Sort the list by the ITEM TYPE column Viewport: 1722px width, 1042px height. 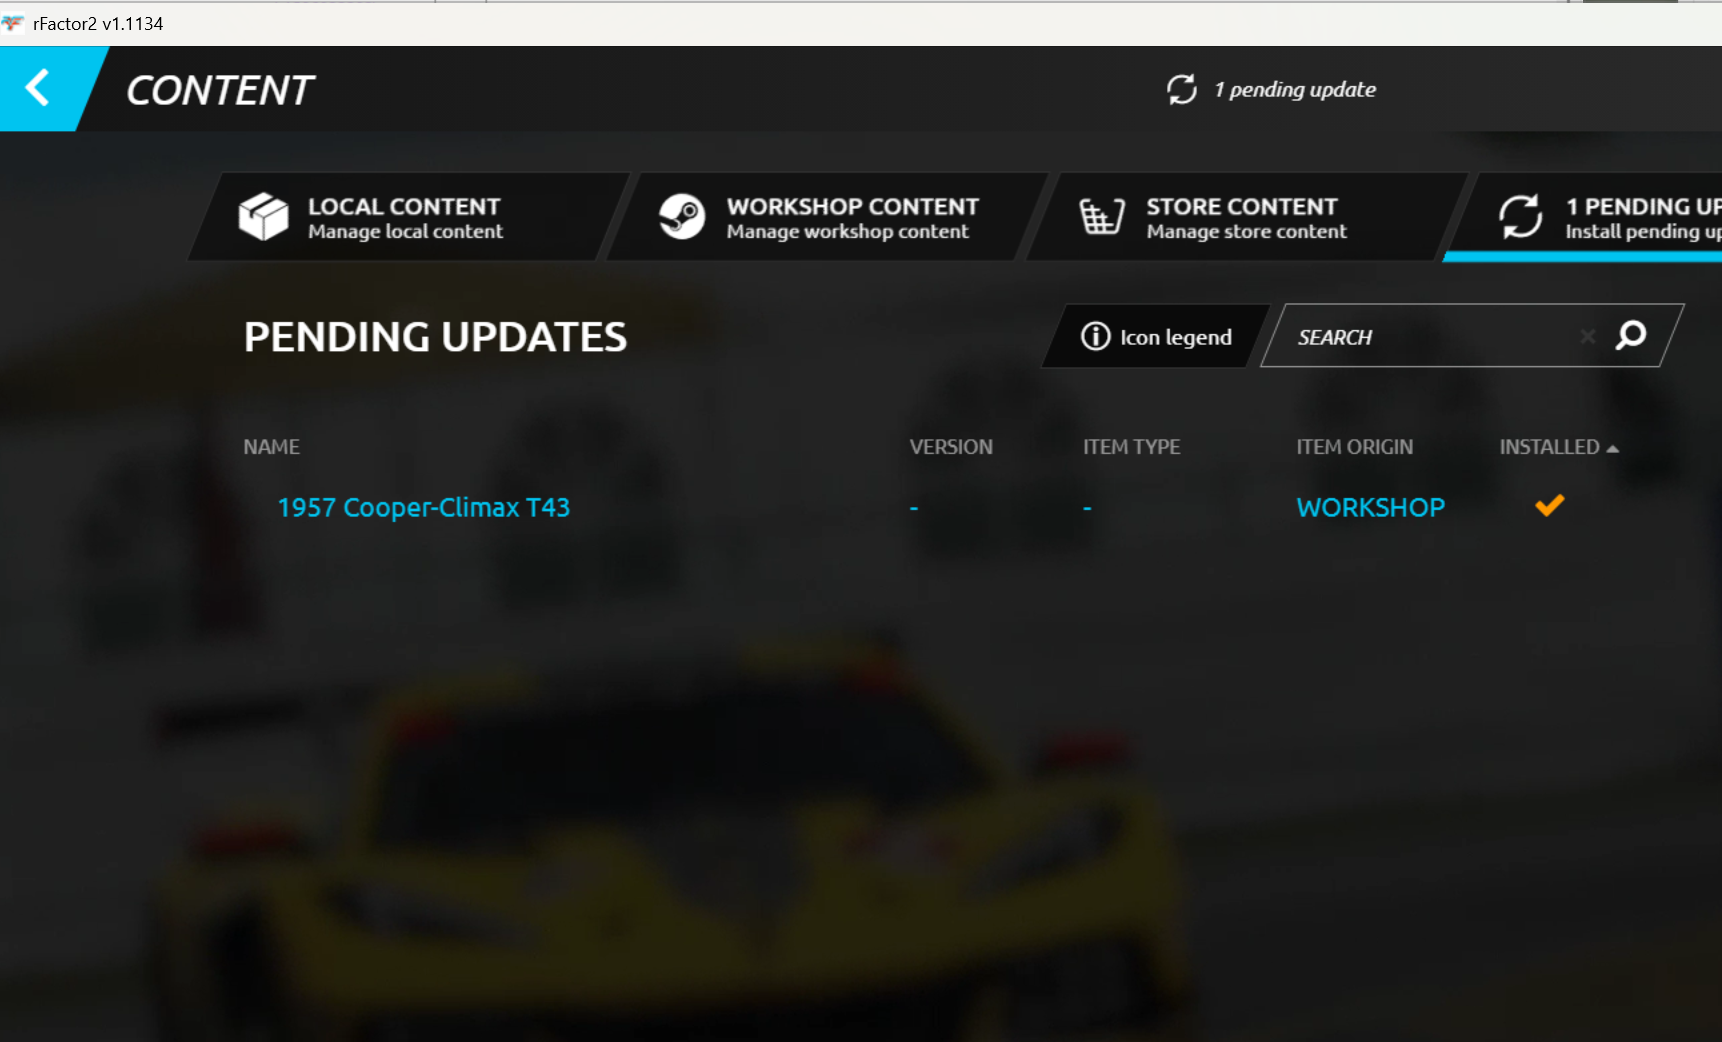[1131, 447]
